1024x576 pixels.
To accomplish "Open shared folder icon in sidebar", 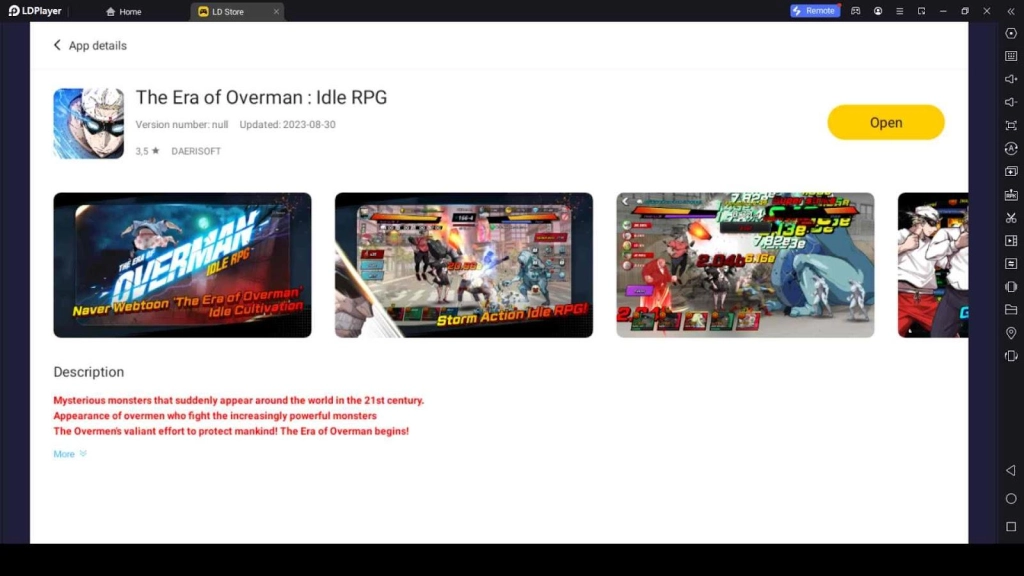I will (x=1011, y=310).
